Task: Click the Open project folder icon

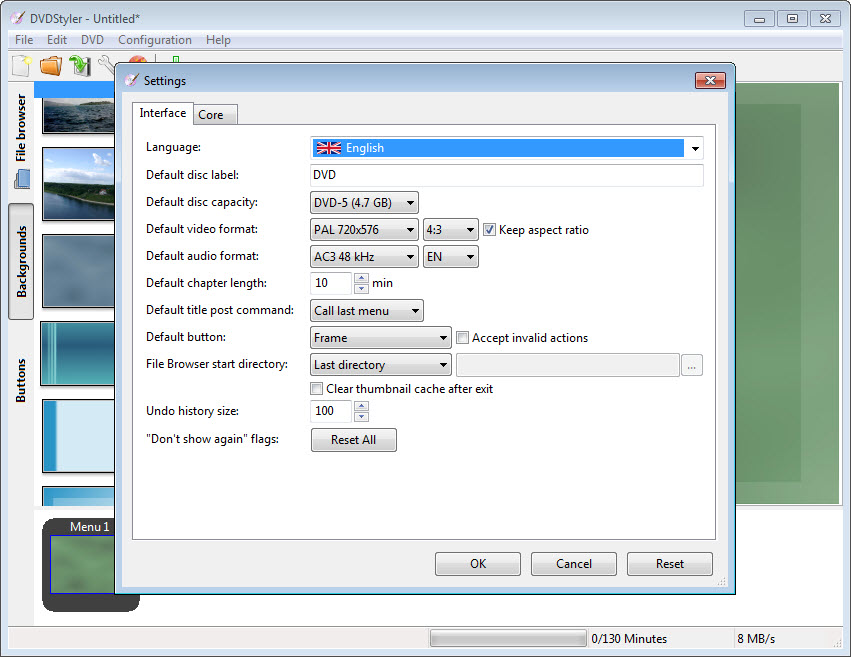Action: pos(51,66)
